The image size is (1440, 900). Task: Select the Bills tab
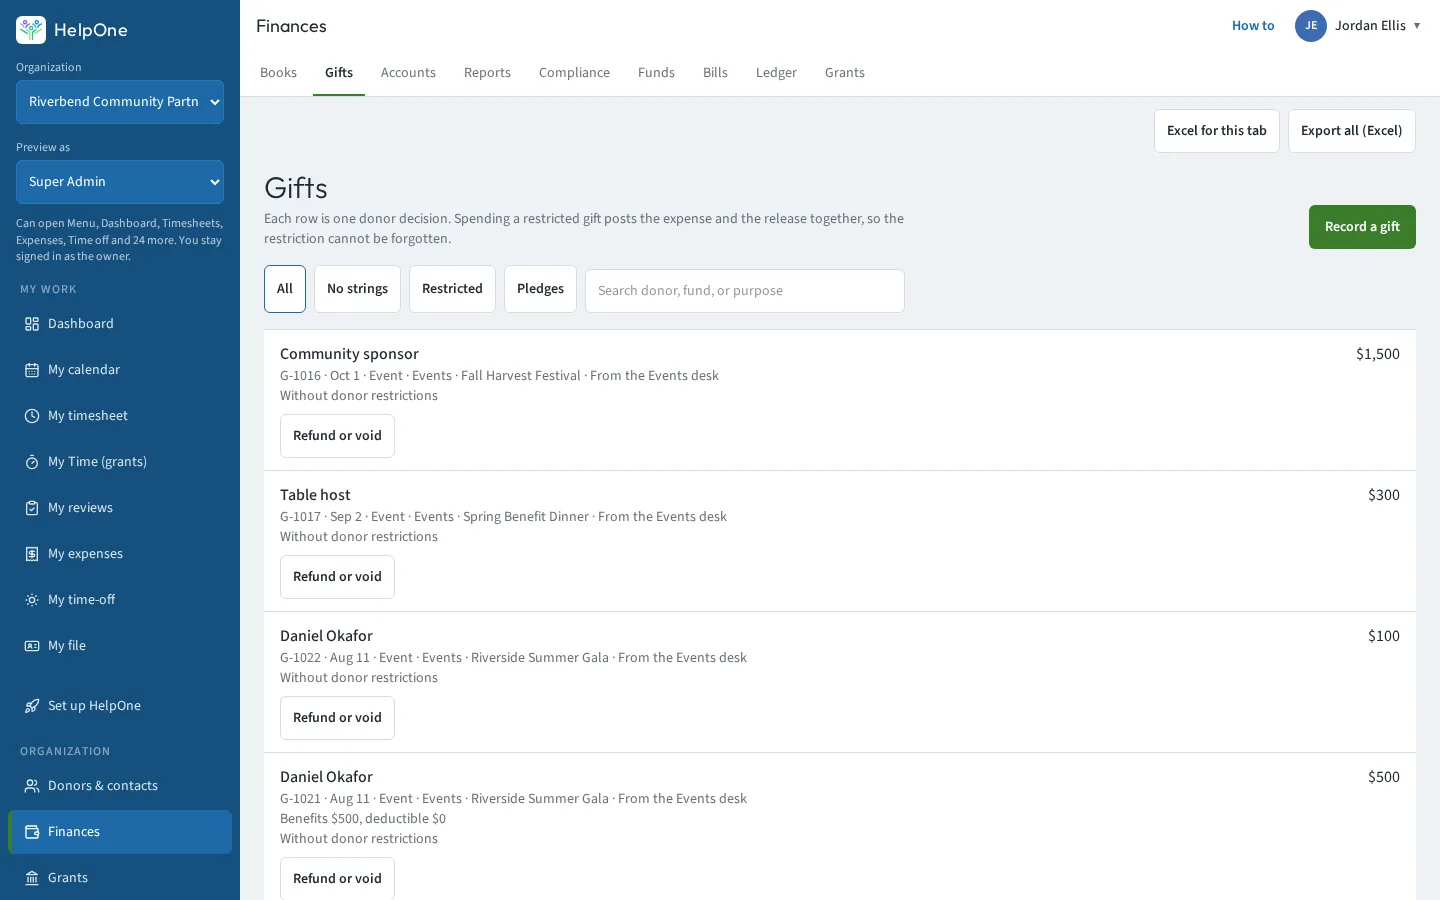point(715,73)
